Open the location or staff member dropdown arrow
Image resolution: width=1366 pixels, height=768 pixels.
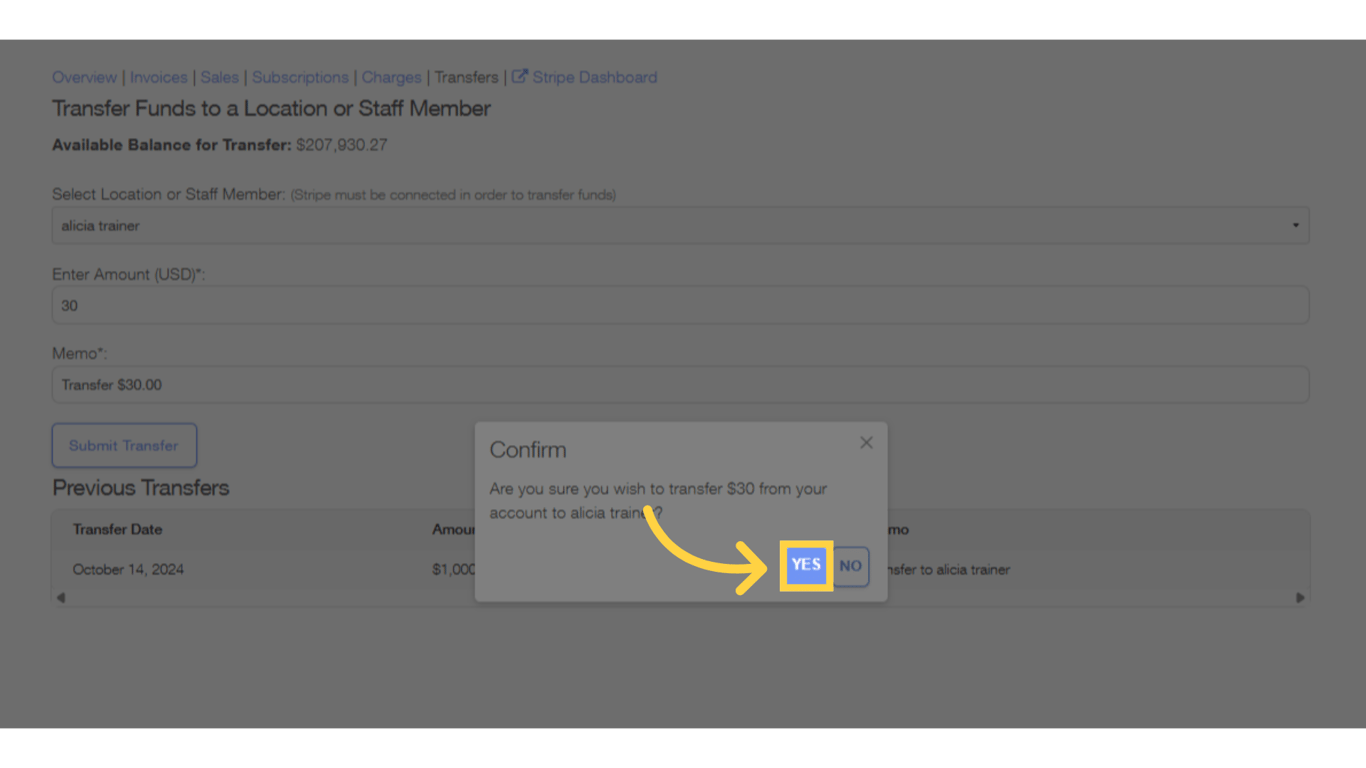pos(1294,225)
